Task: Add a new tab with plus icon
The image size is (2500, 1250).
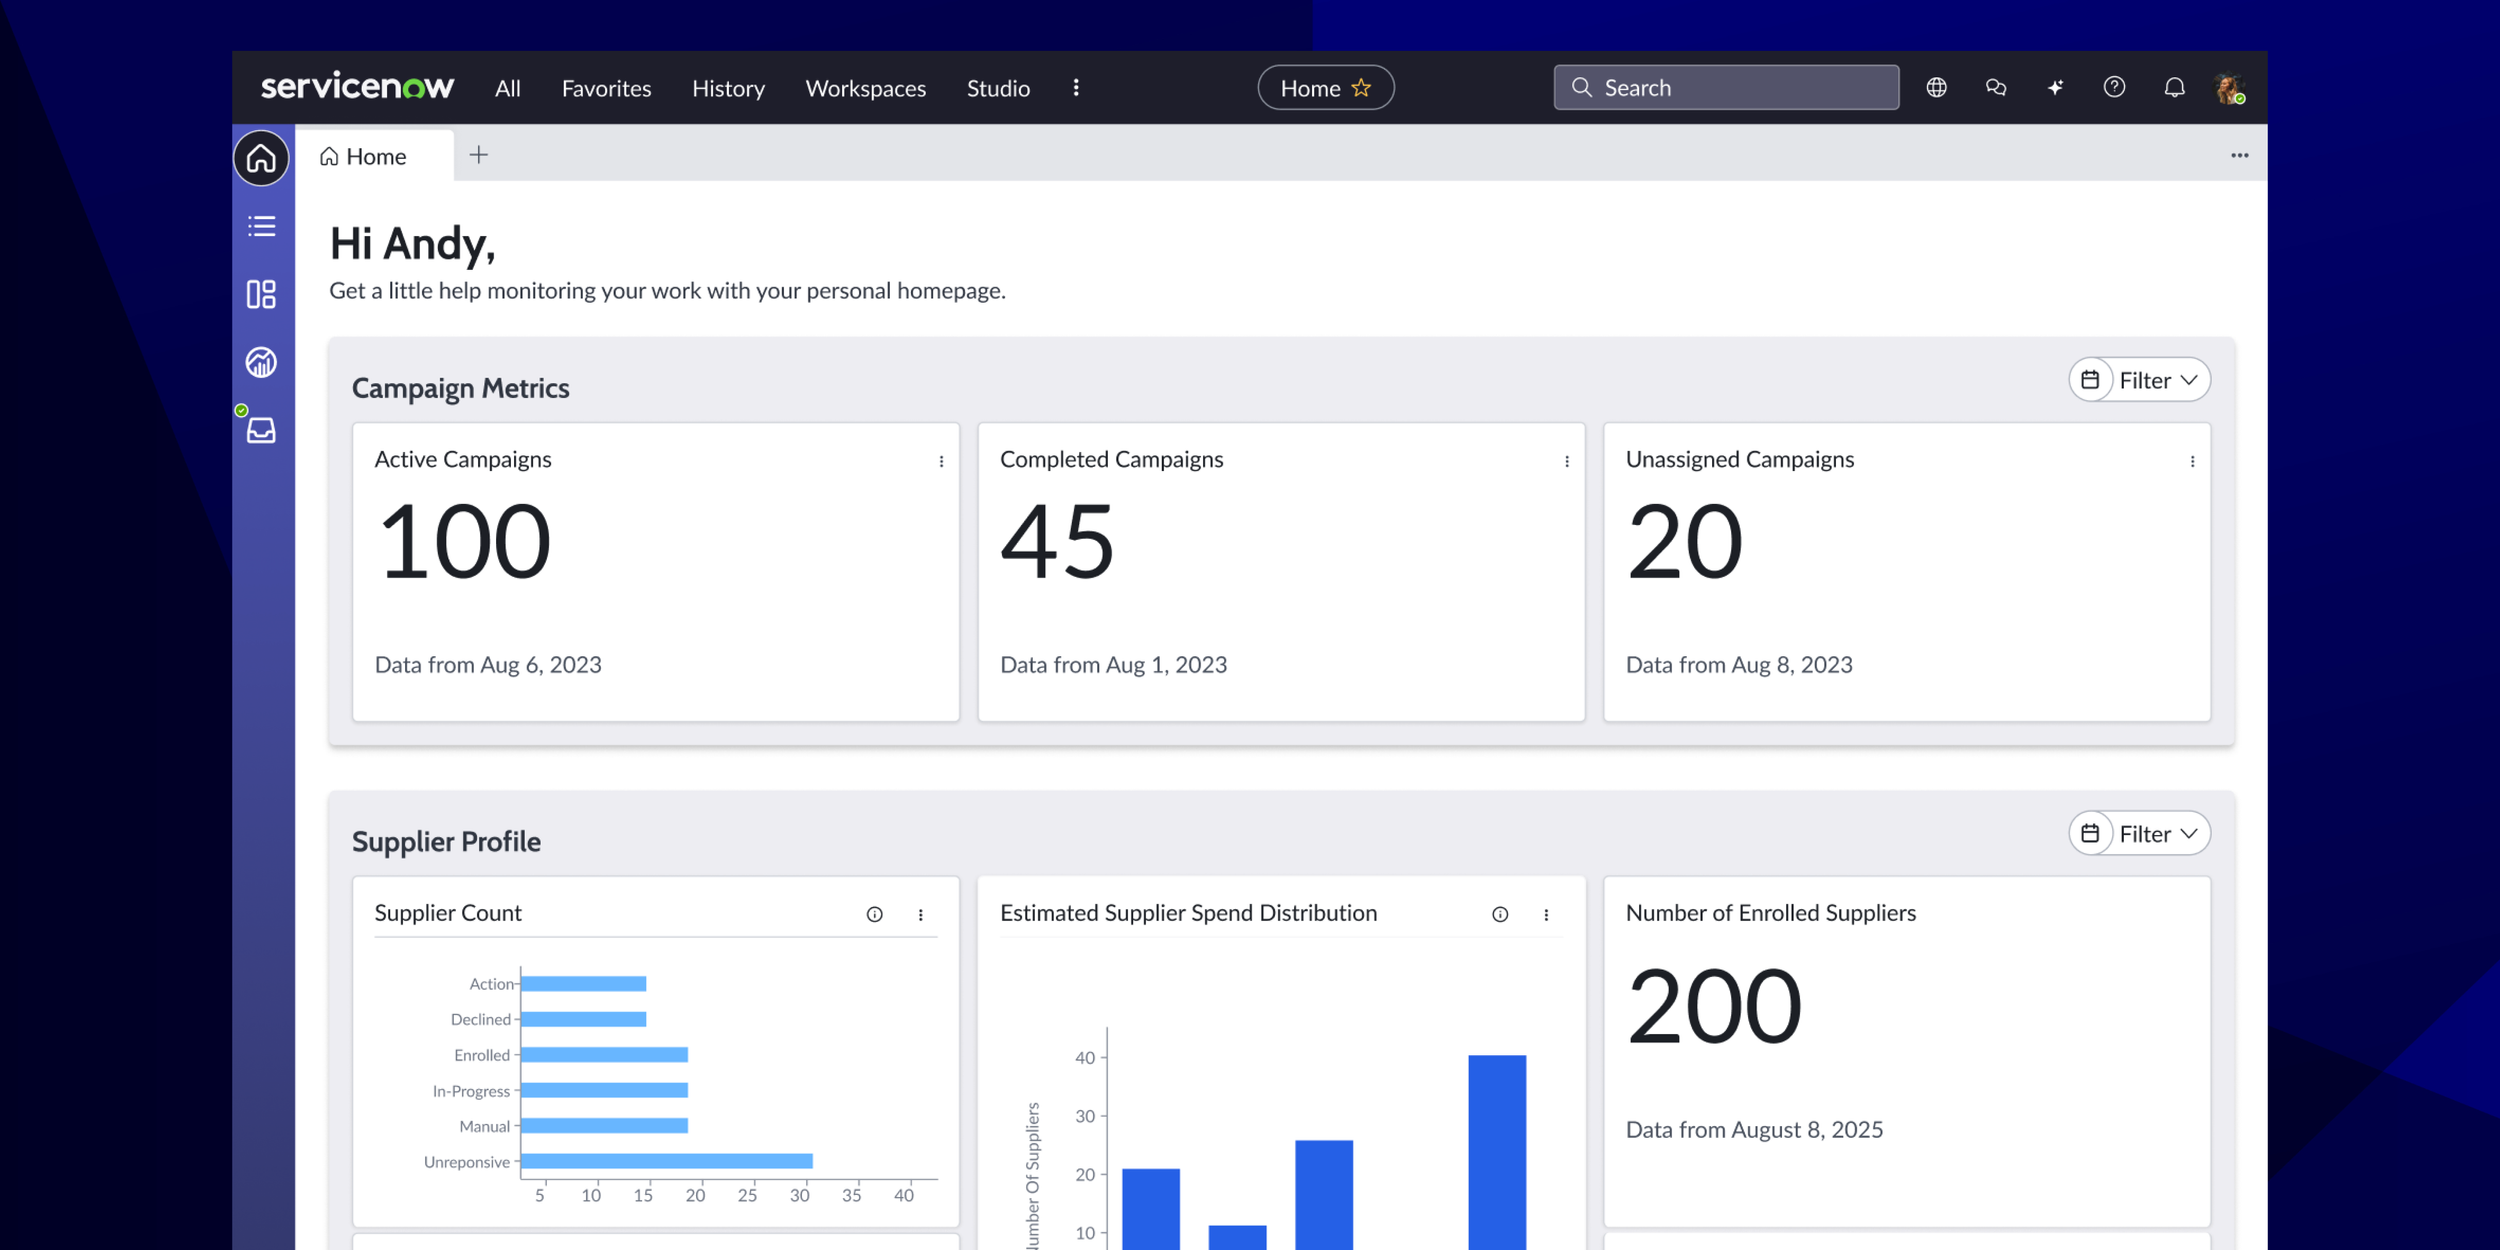Action: tap(479, 155)
